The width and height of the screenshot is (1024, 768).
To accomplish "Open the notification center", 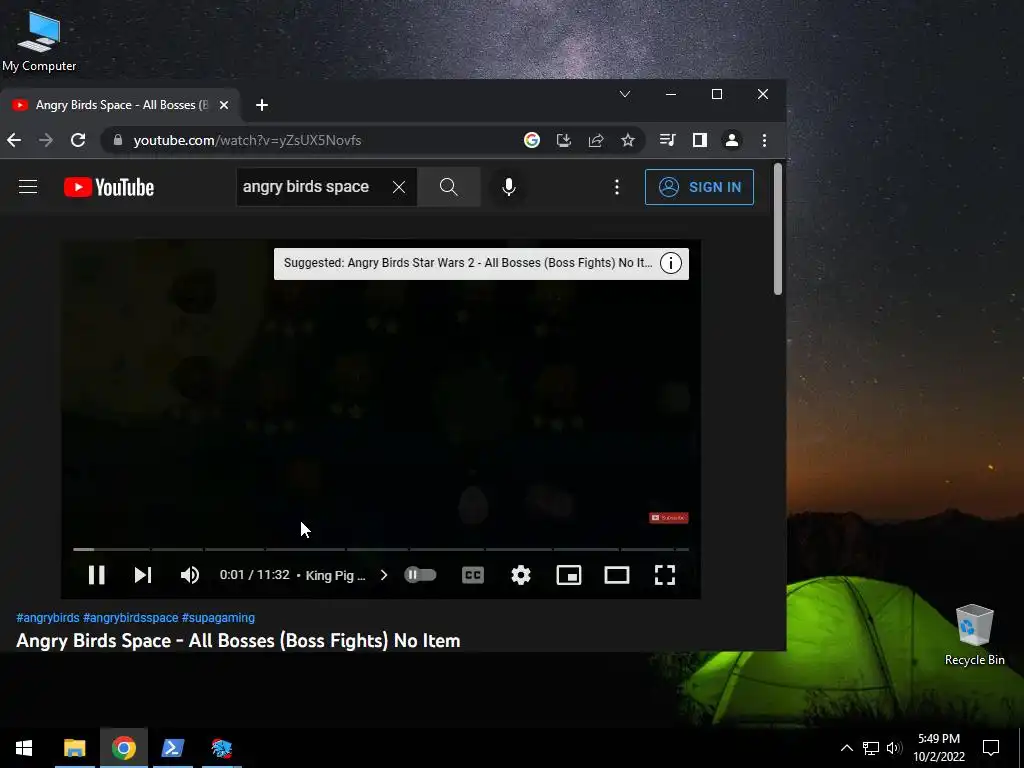I will 991,748.
